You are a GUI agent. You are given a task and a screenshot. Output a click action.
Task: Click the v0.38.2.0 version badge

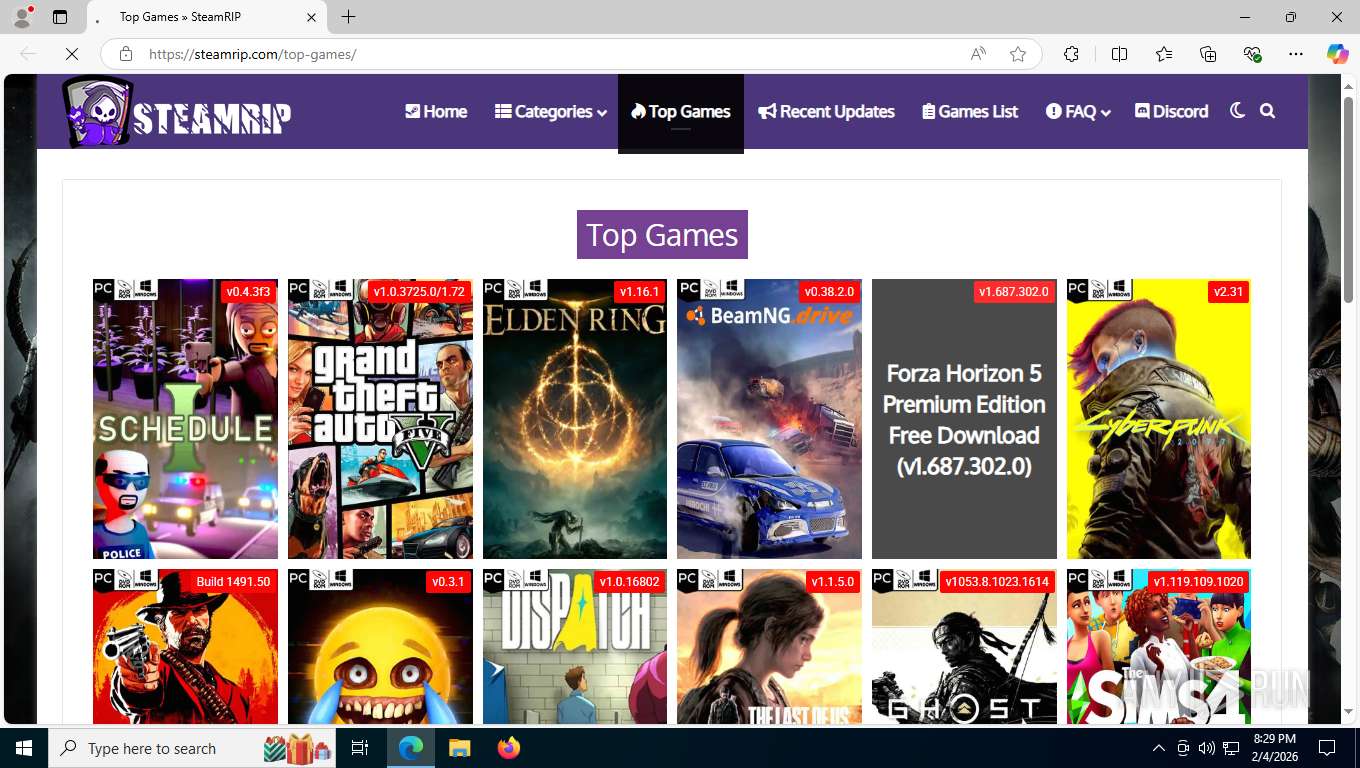pyautogui.click(x=829, y=292)
